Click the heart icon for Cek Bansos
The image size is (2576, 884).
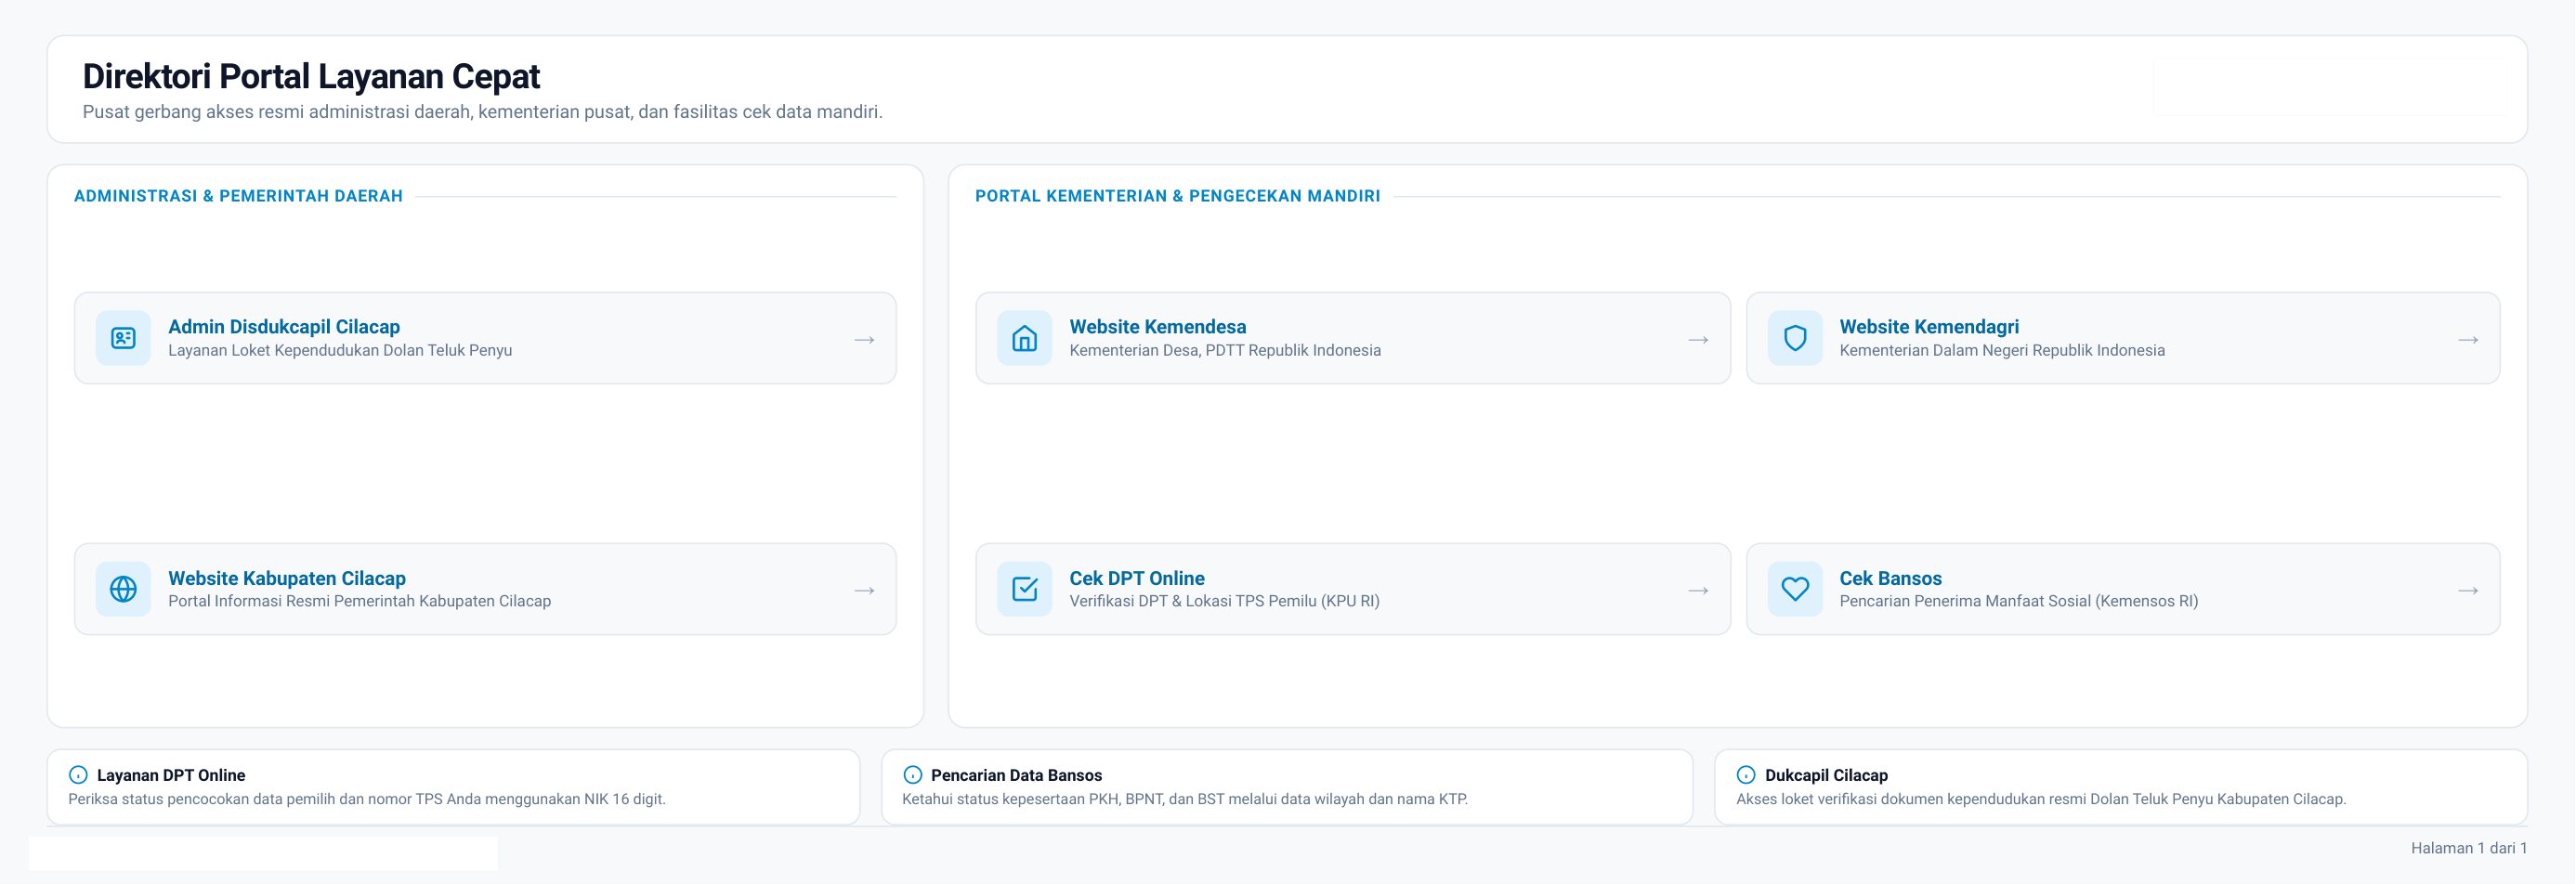1795,589
